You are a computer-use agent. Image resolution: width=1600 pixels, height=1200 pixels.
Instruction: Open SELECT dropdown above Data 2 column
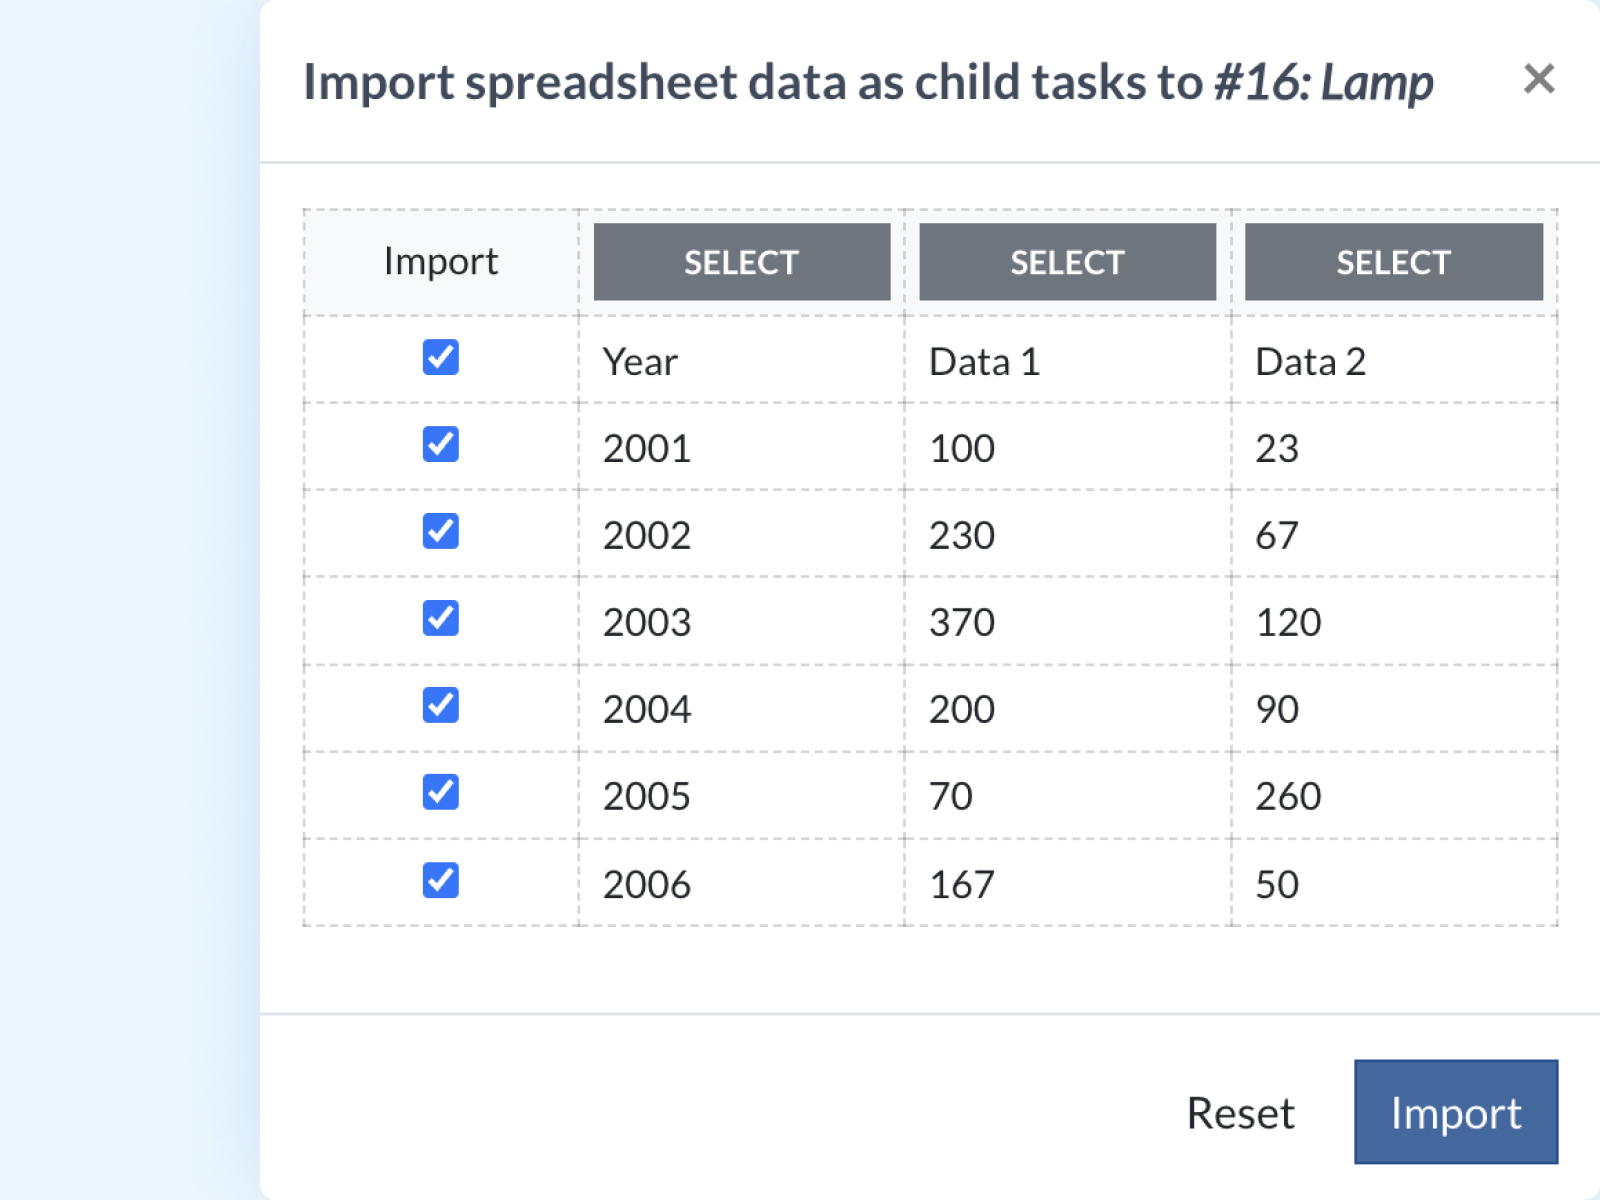(1393, 262)
